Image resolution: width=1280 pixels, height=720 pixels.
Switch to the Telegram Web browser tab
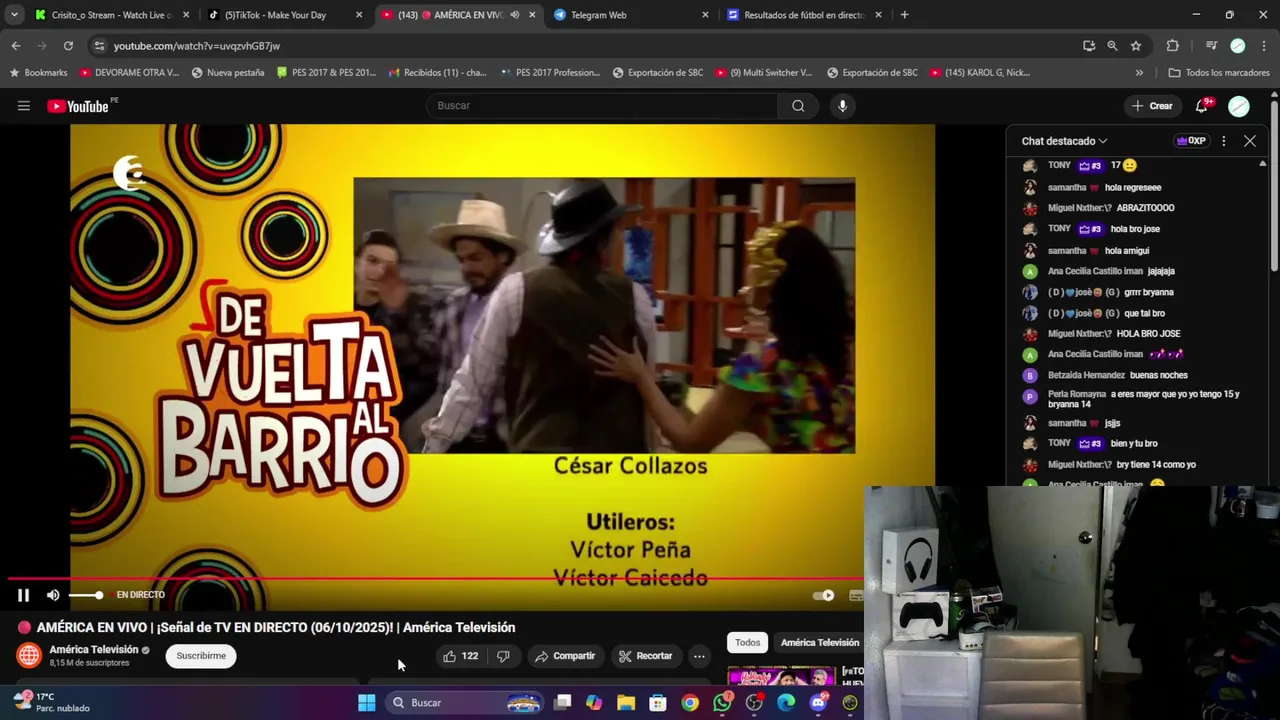(628, 15)
